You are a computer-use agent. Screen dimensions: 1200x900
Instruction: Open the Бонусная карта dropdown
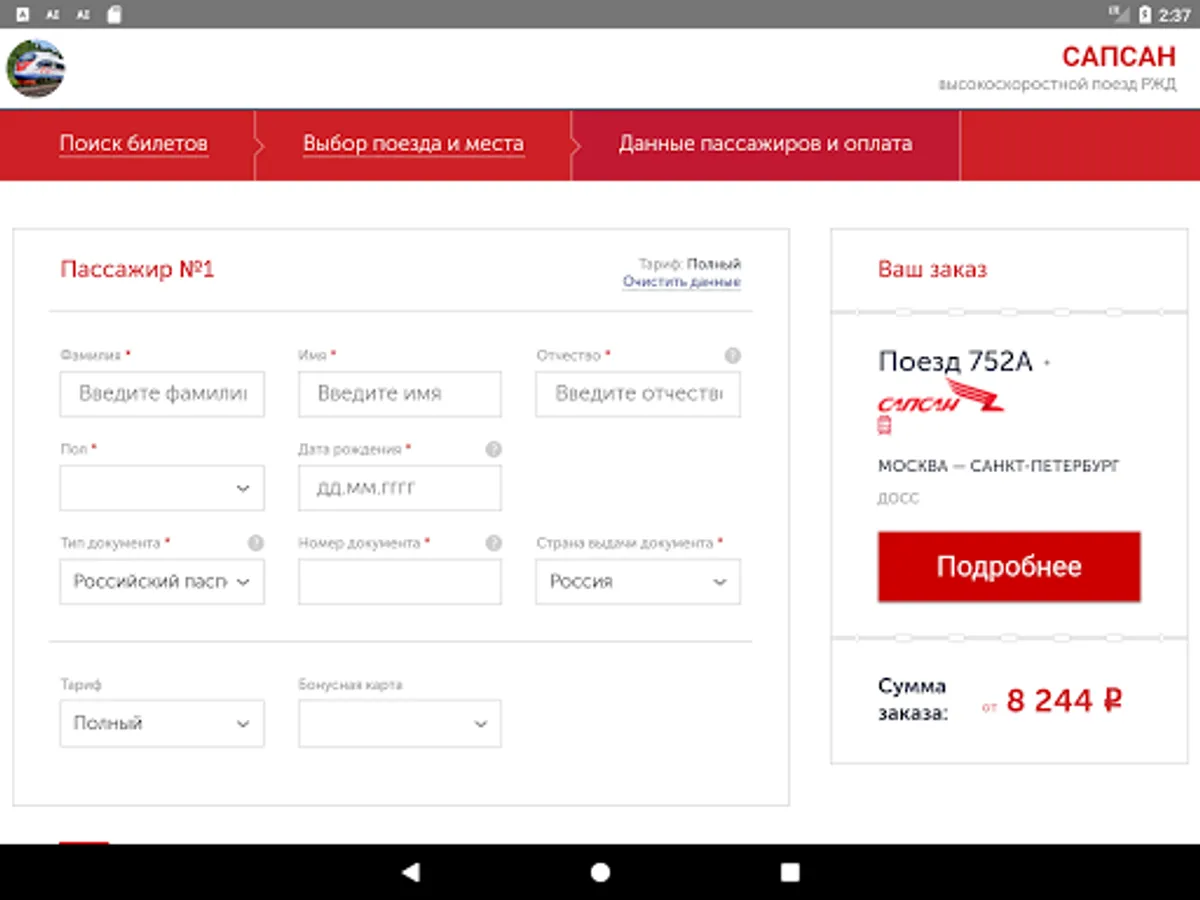click(x=400, y=723)
